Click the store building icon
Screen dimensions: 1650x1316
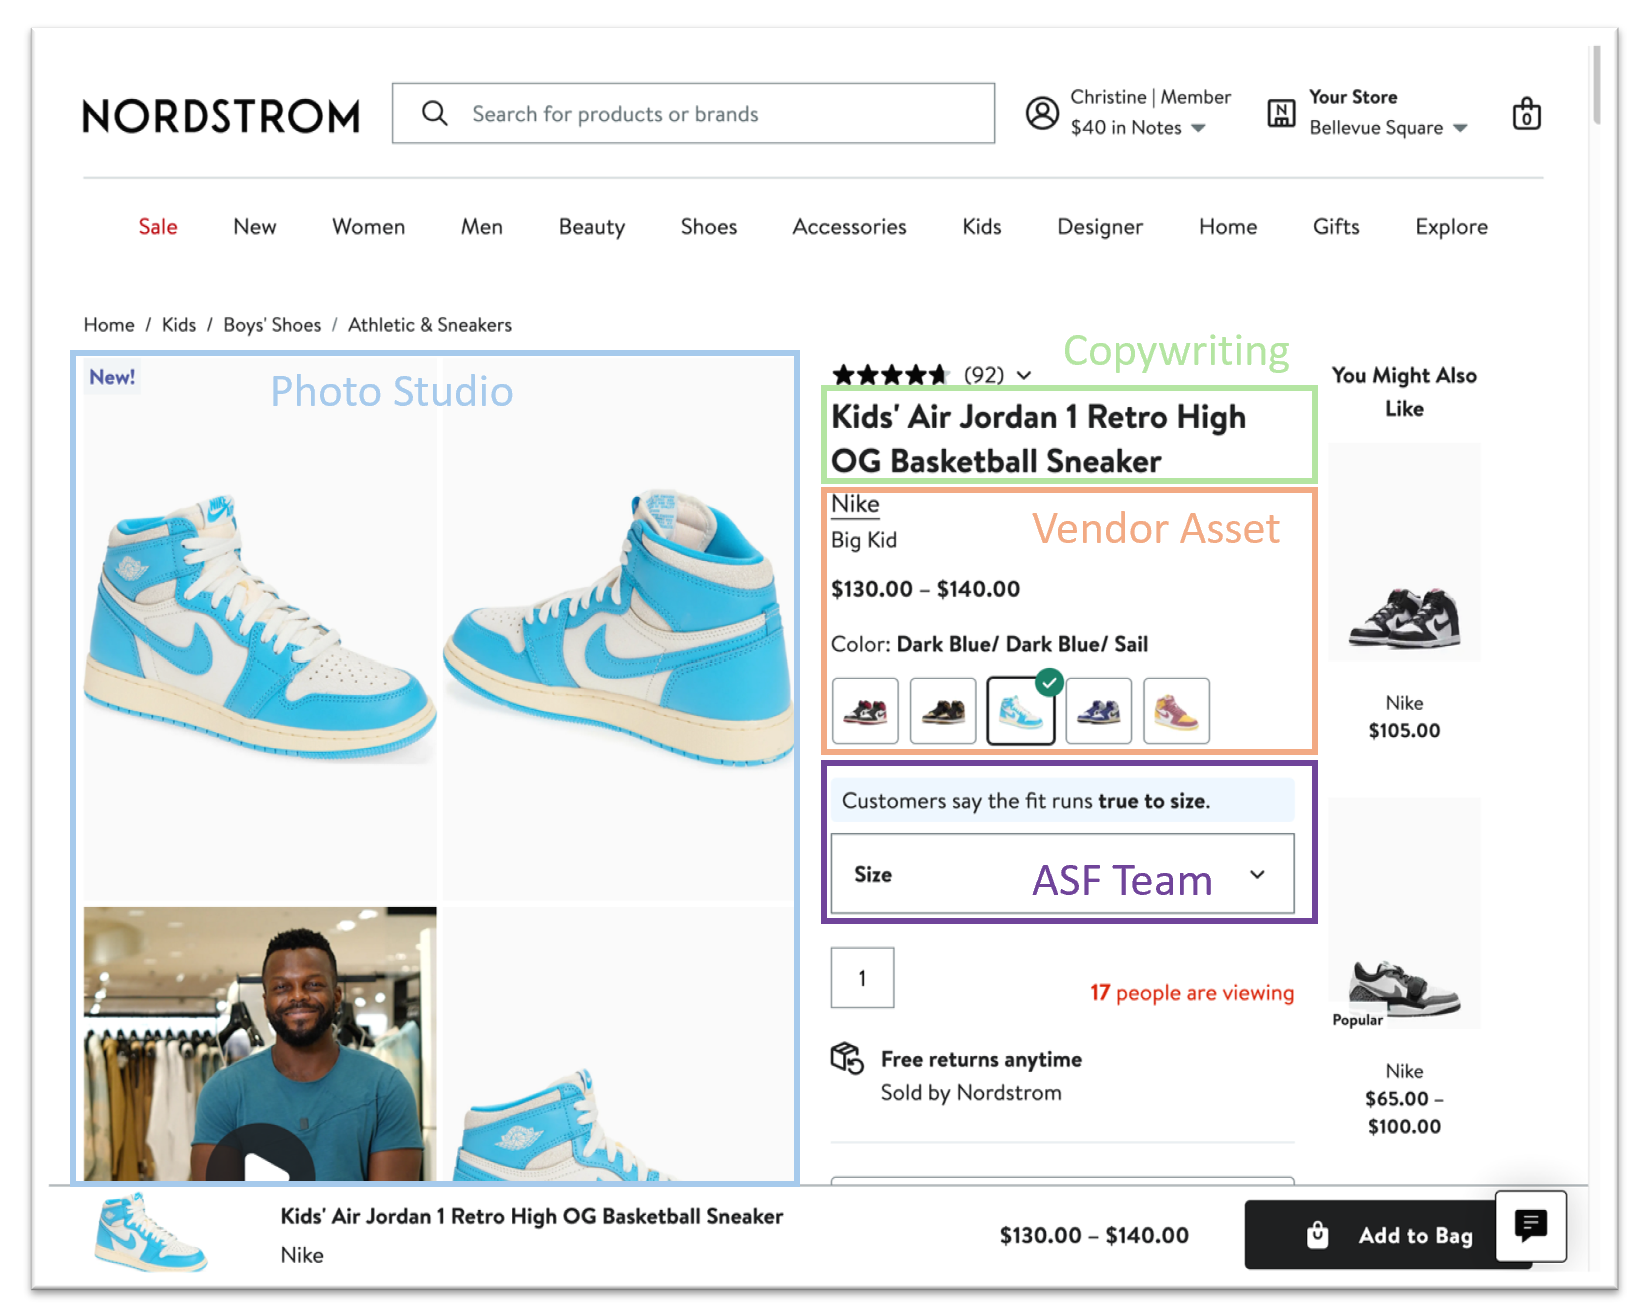(1281, 113)
